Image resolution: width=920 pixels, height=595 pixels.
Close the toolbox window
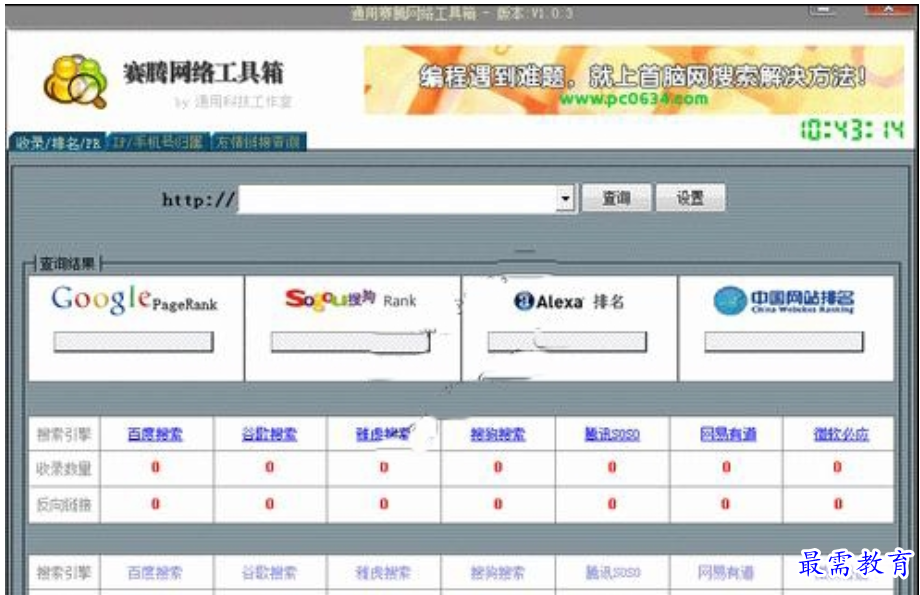pyautogui.click(x=888, y=11)
